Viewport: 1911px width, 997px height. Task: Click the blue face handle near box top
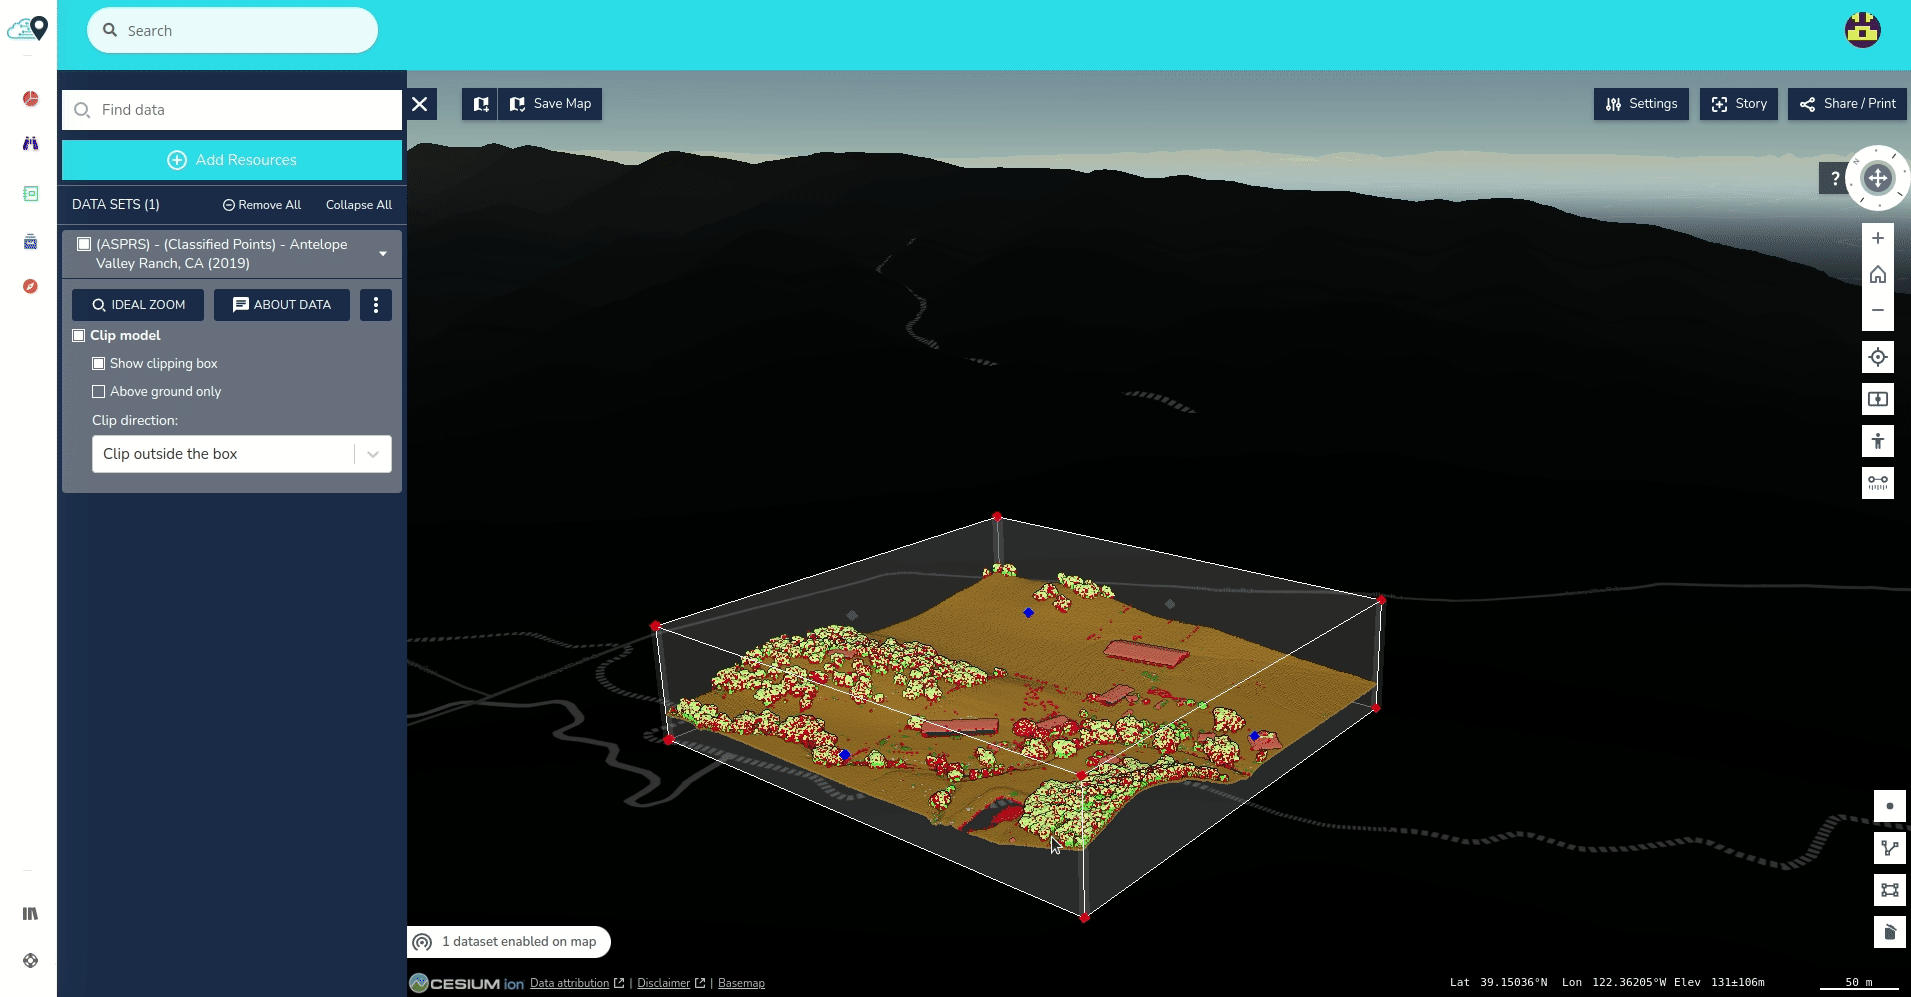(1028, 612)
